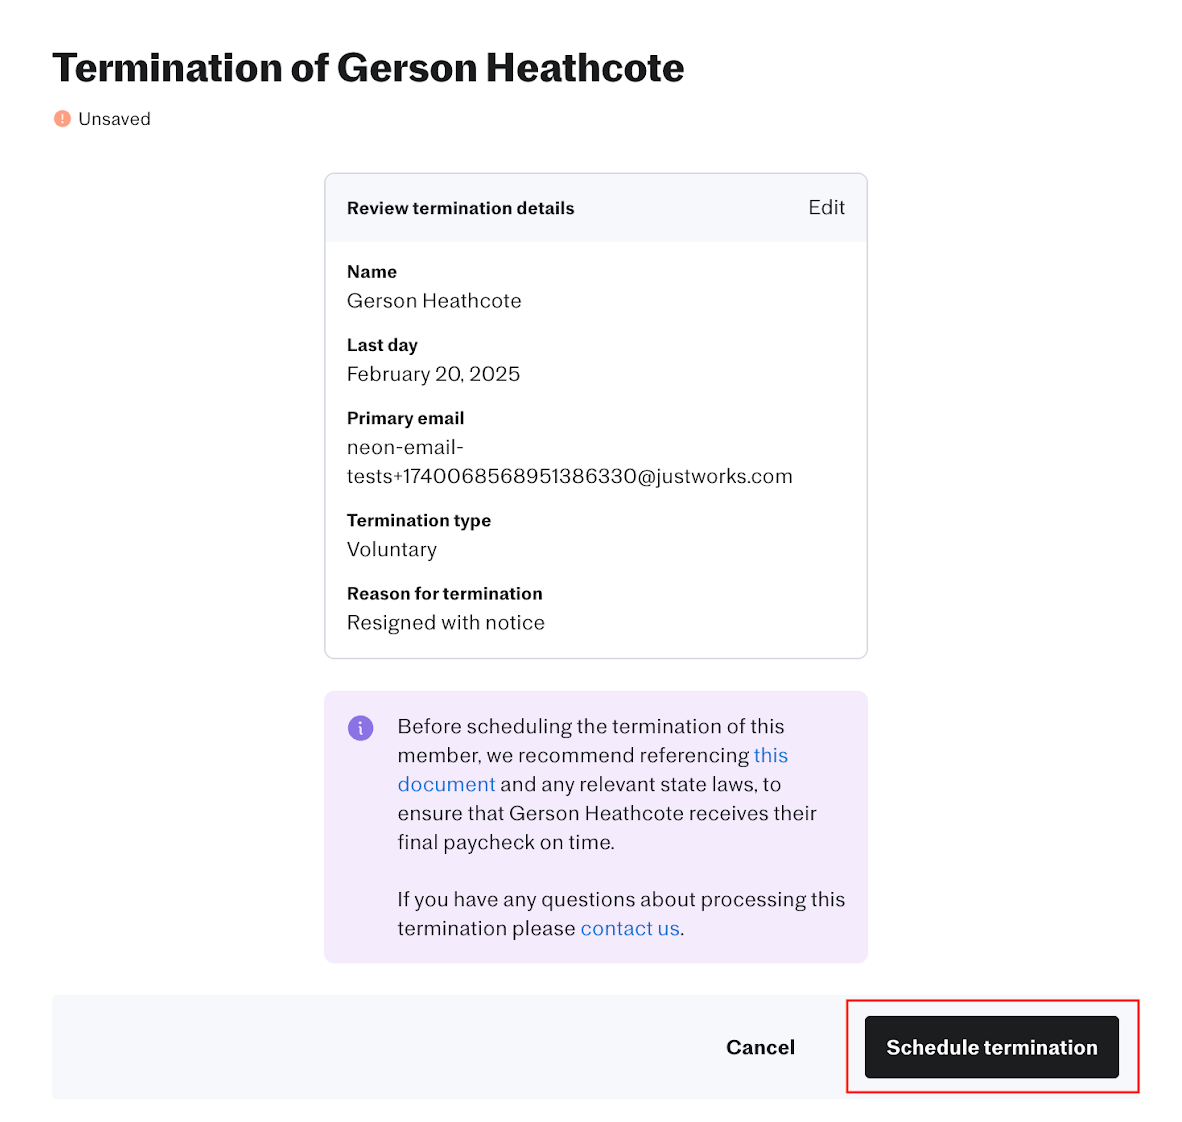Image resolution: width=1182 pixels, height=1122 pixels.
Task: Select the Gerson Heathcote name value
Action: (434, 301)
